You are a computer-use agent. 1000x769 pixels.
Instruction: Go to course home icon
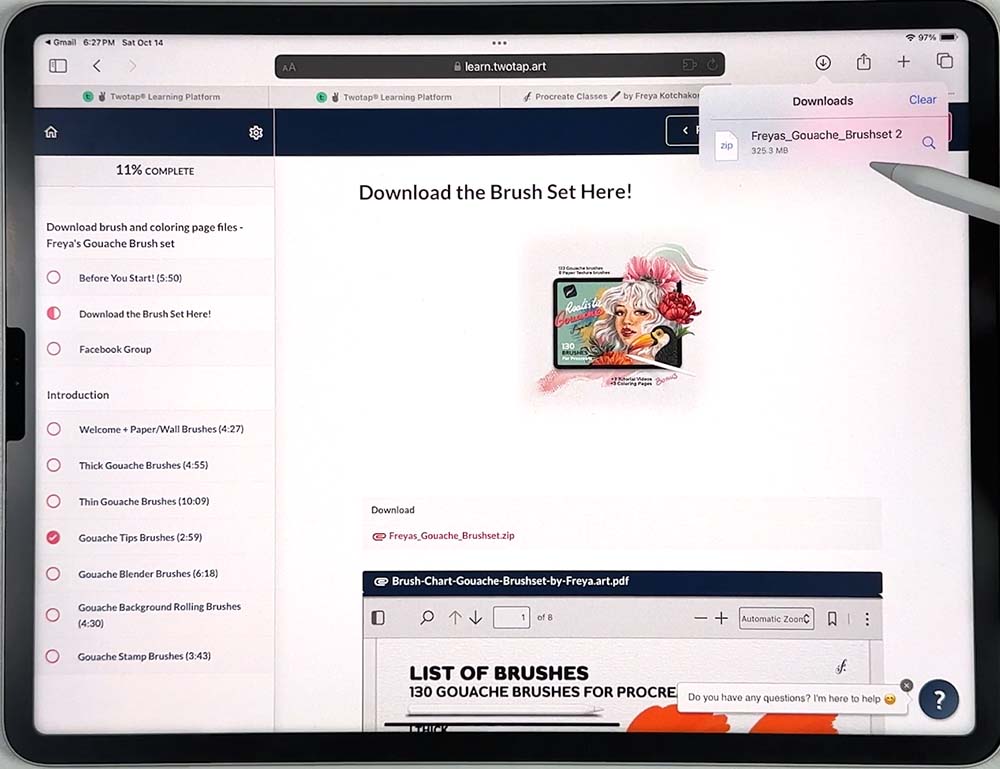tap(52, 132)
